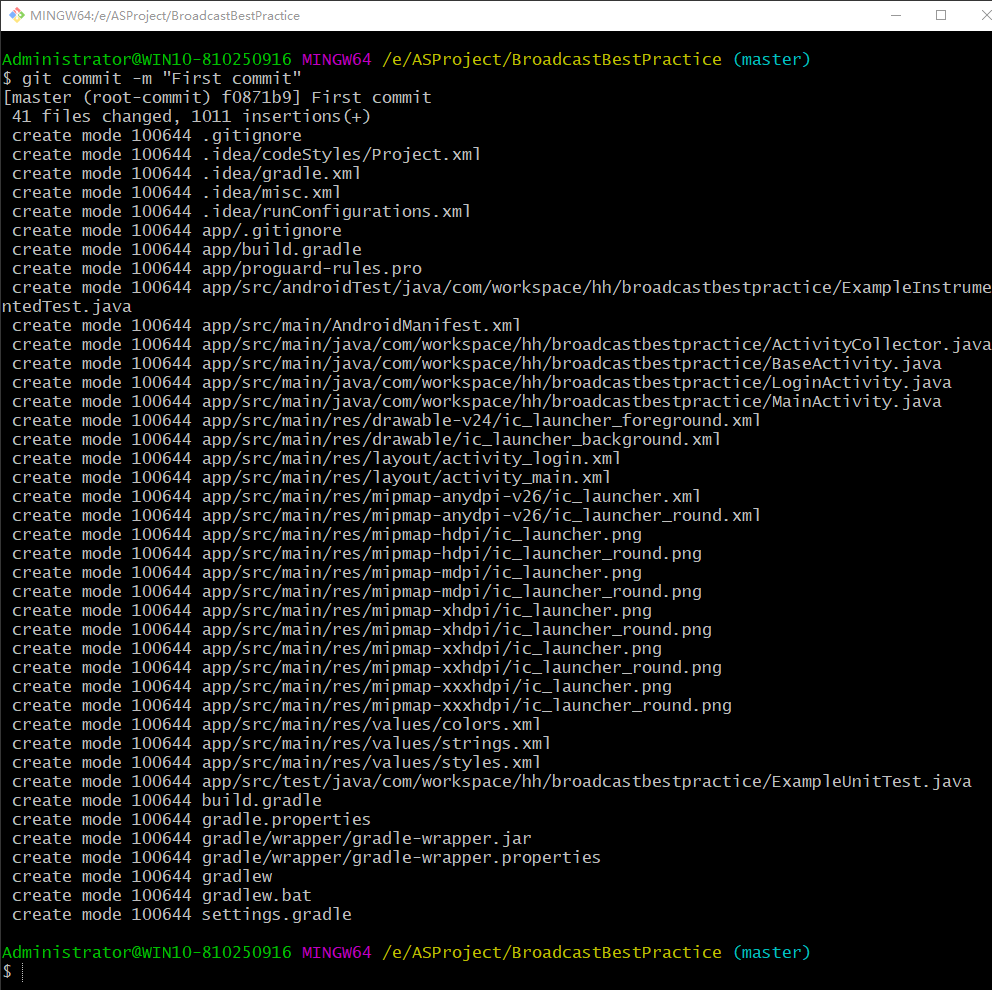Screen dimensions: 992x990
Task: Click the command line 'git commit -m "First commit"'
Action: click(x=152, y=78)
